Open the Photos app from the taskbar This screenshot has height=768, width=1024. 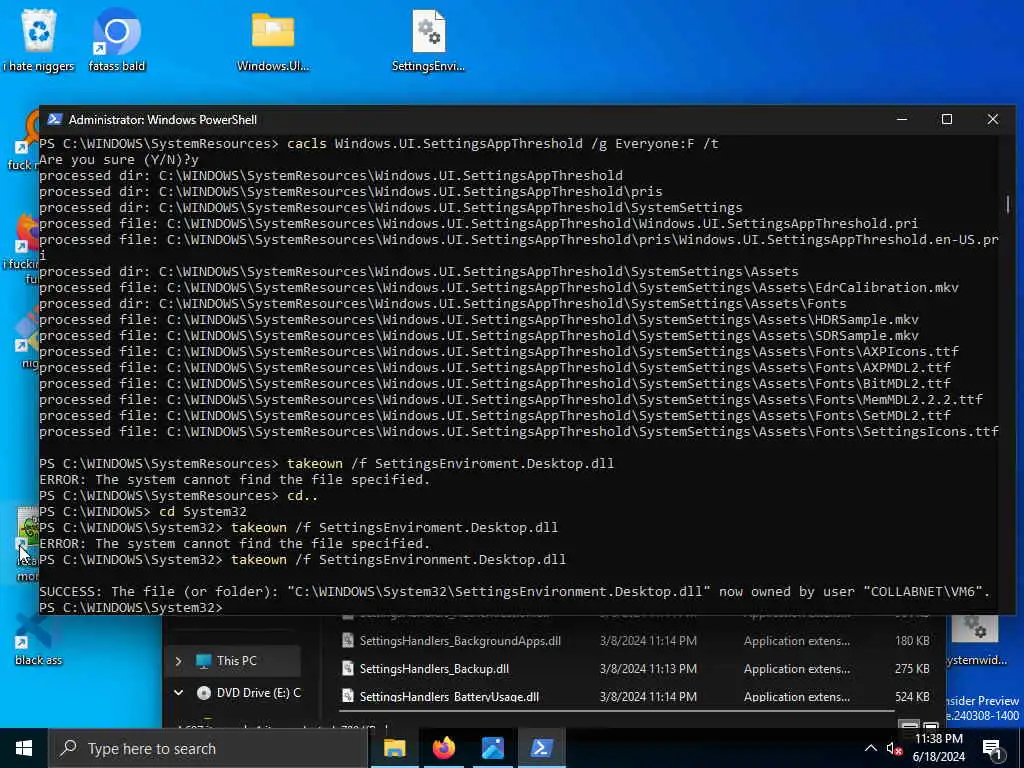493,748
